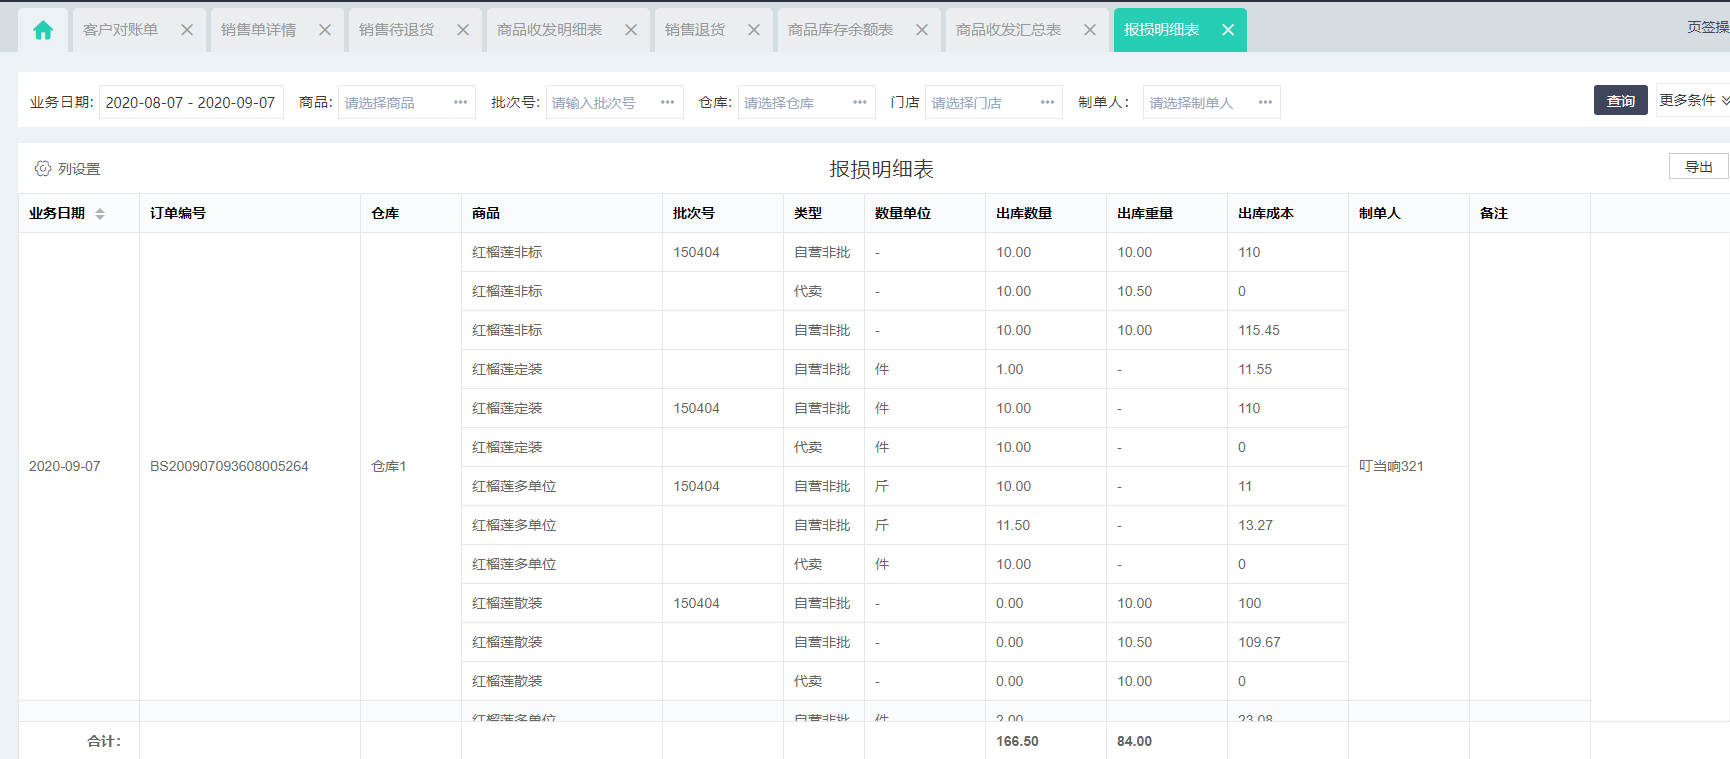1730x759 pixels.
Task: Close the 商品收发汇总表 tab
Action: pos(1090,30)
